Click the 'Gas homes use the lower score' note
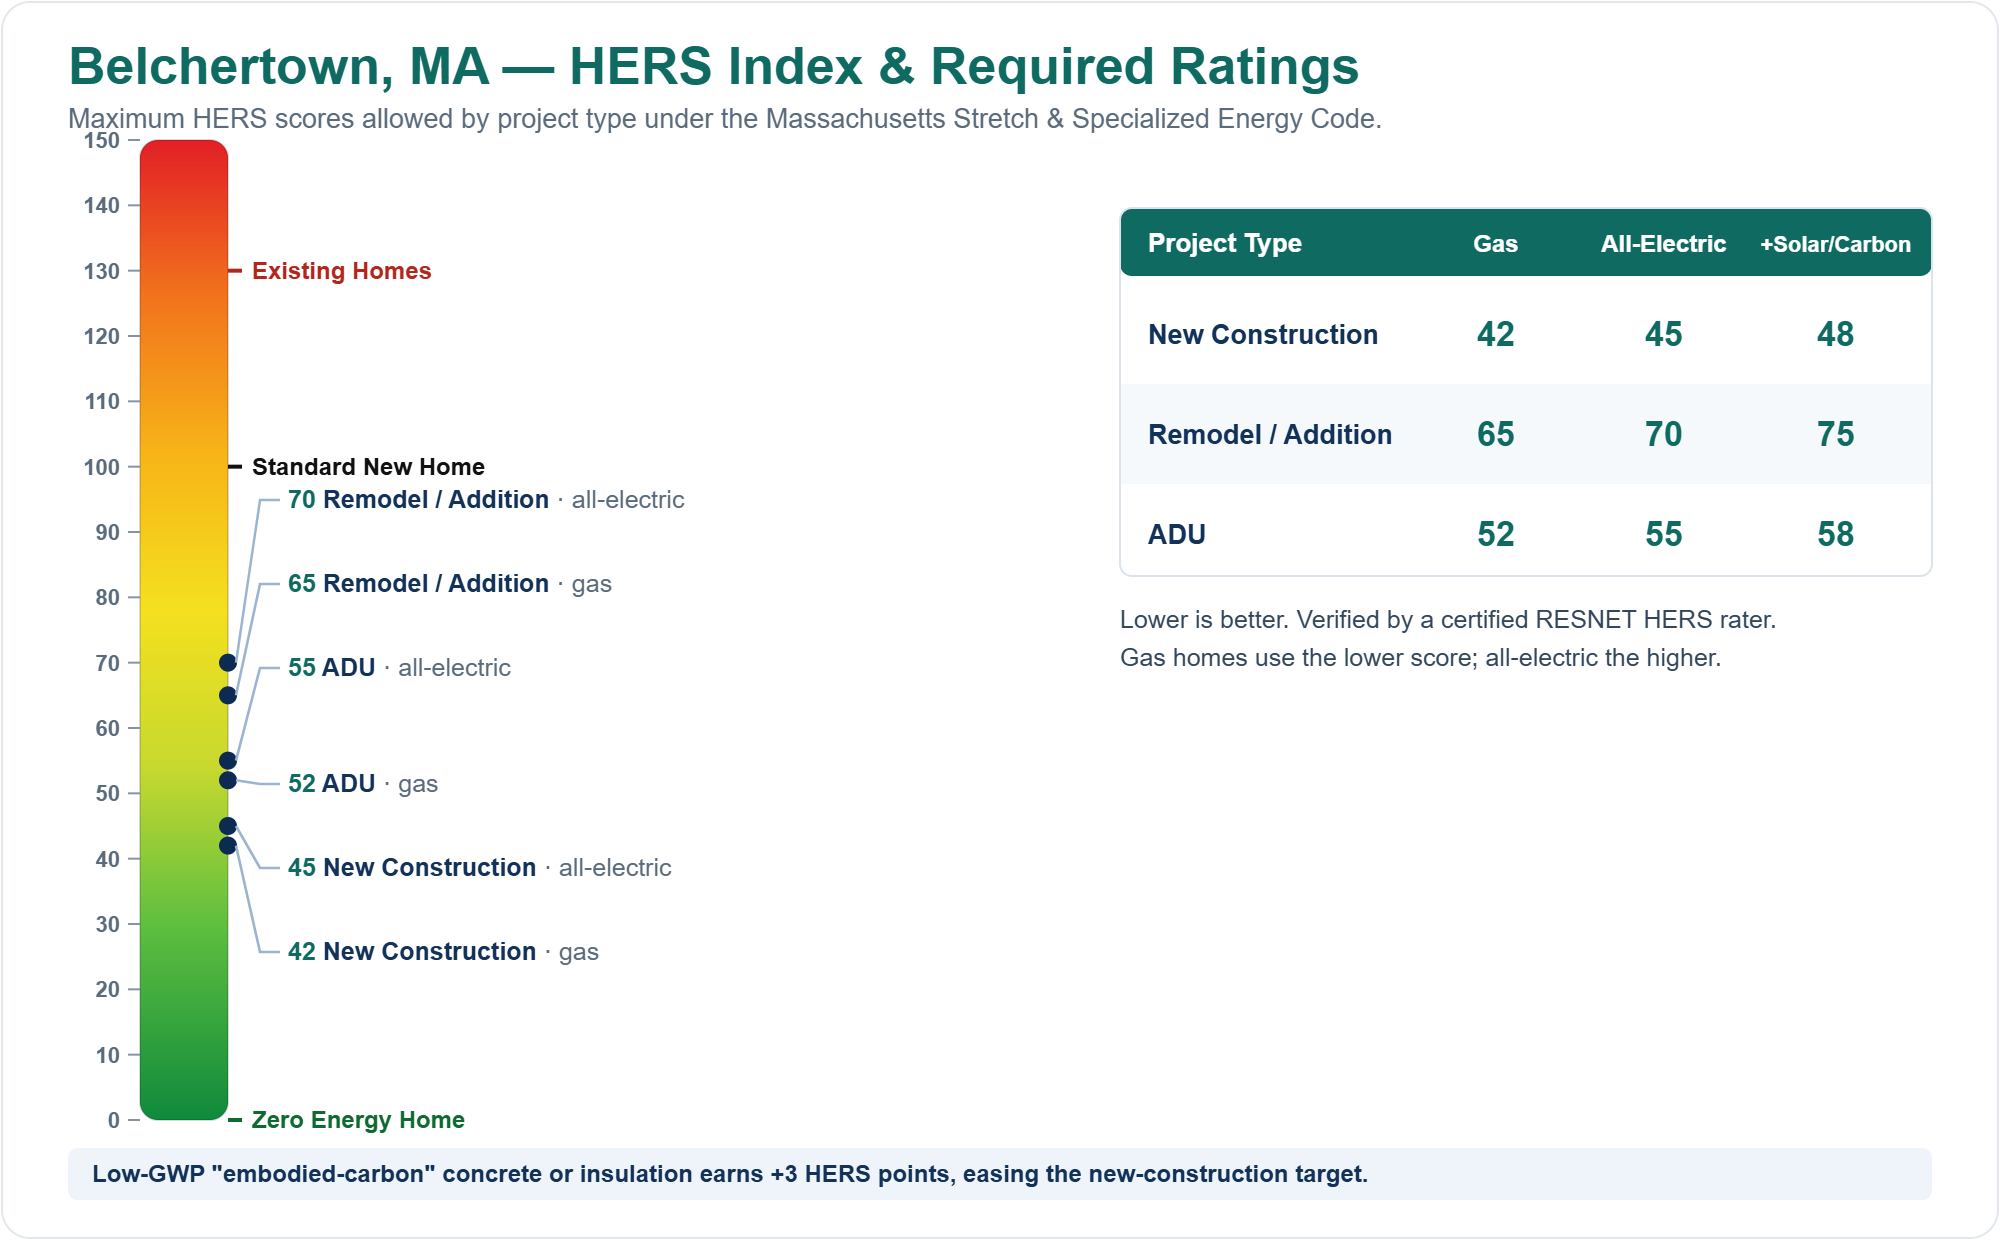Screen dimensions: 2000x1240 (1420, 658)
